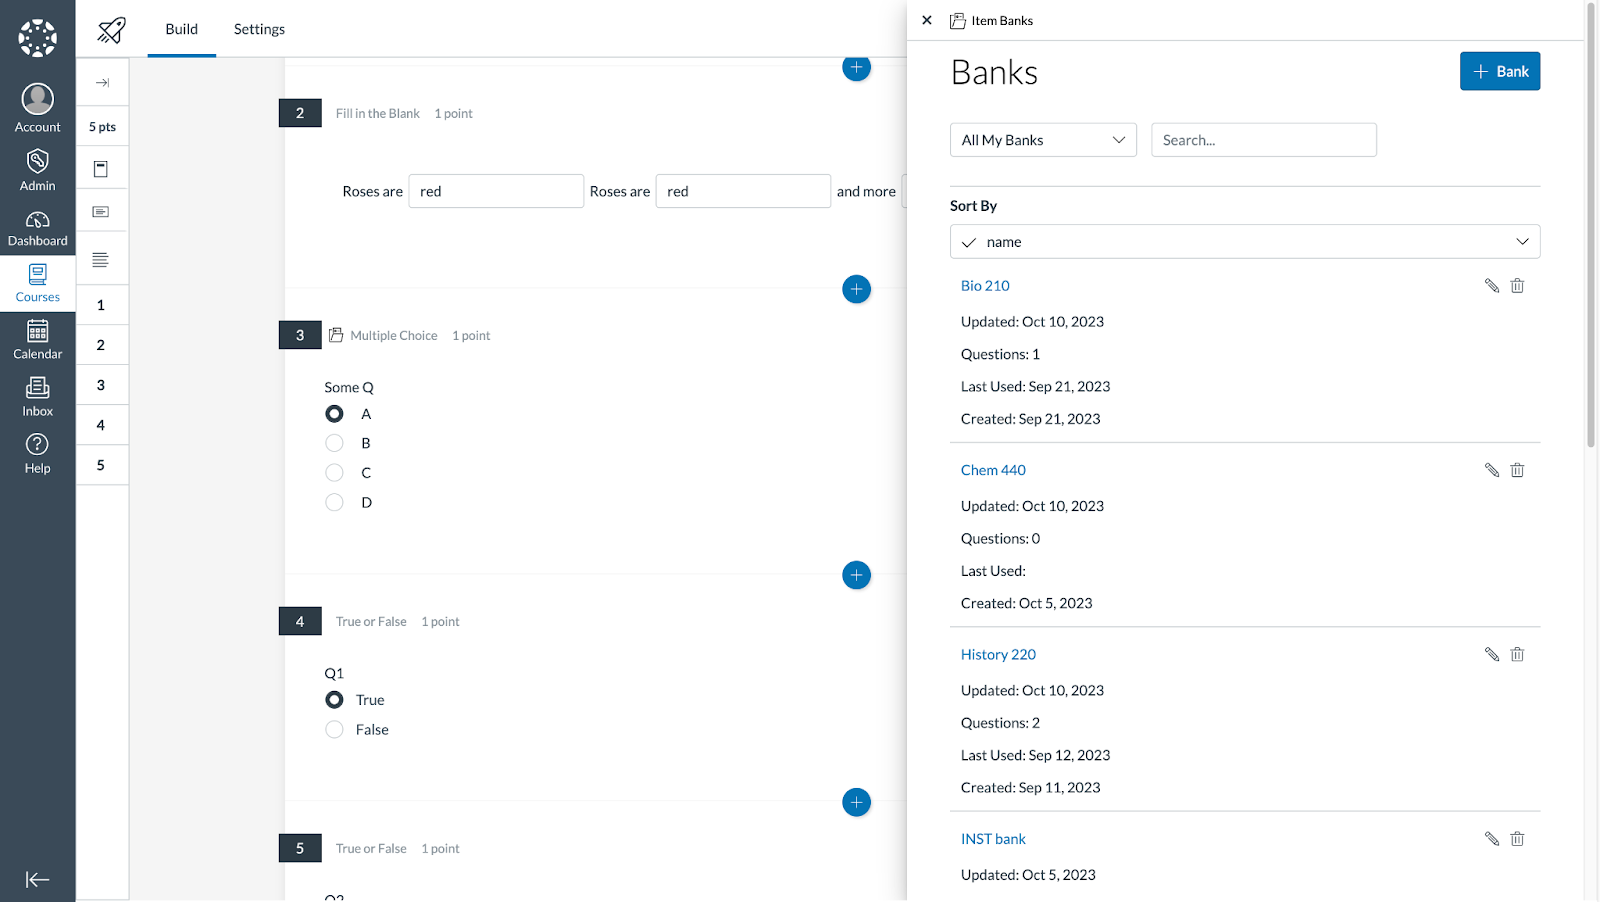Screen dimensions: 1600x902
Task: Delete the INST bank
Action: click(x=1517, y=839)
